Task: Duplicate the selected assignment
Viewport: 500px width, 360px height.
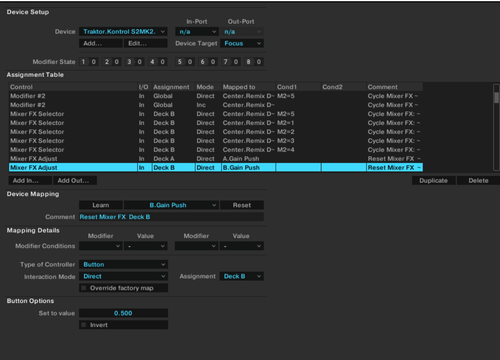Action: coord(434,180)
